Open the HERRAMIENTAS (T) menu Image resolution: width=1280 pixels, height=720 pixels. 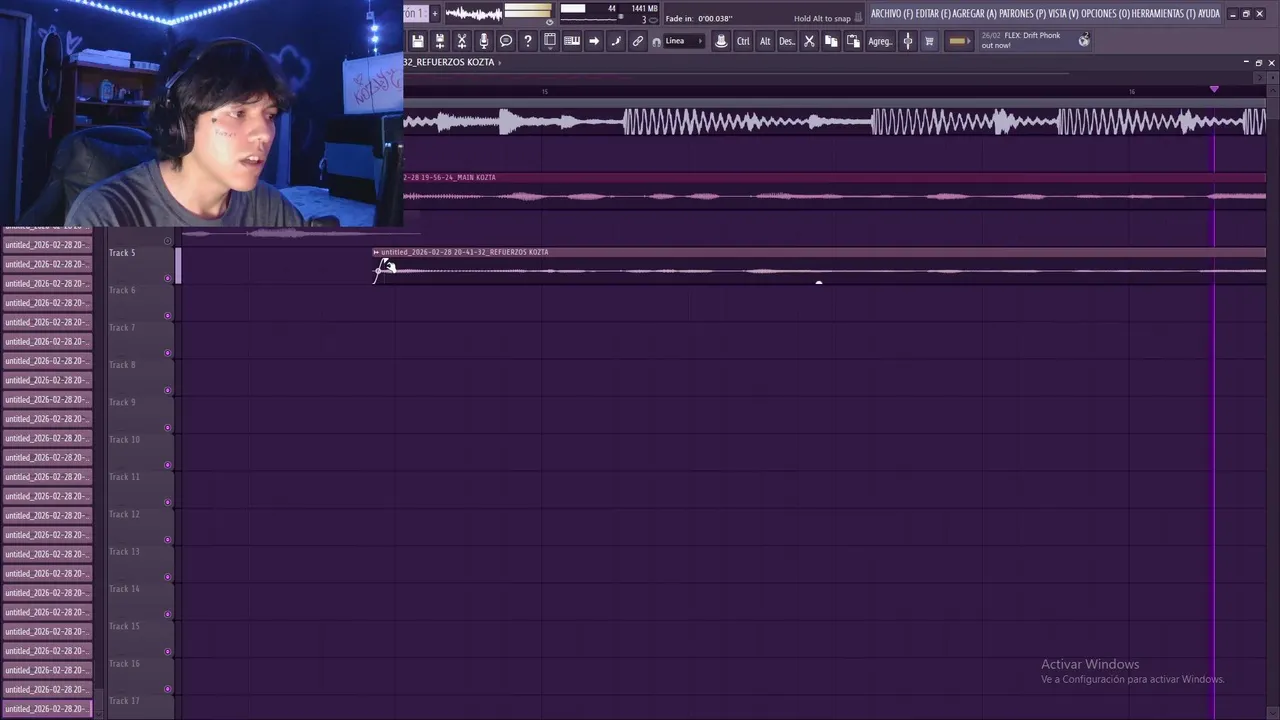1164,14
